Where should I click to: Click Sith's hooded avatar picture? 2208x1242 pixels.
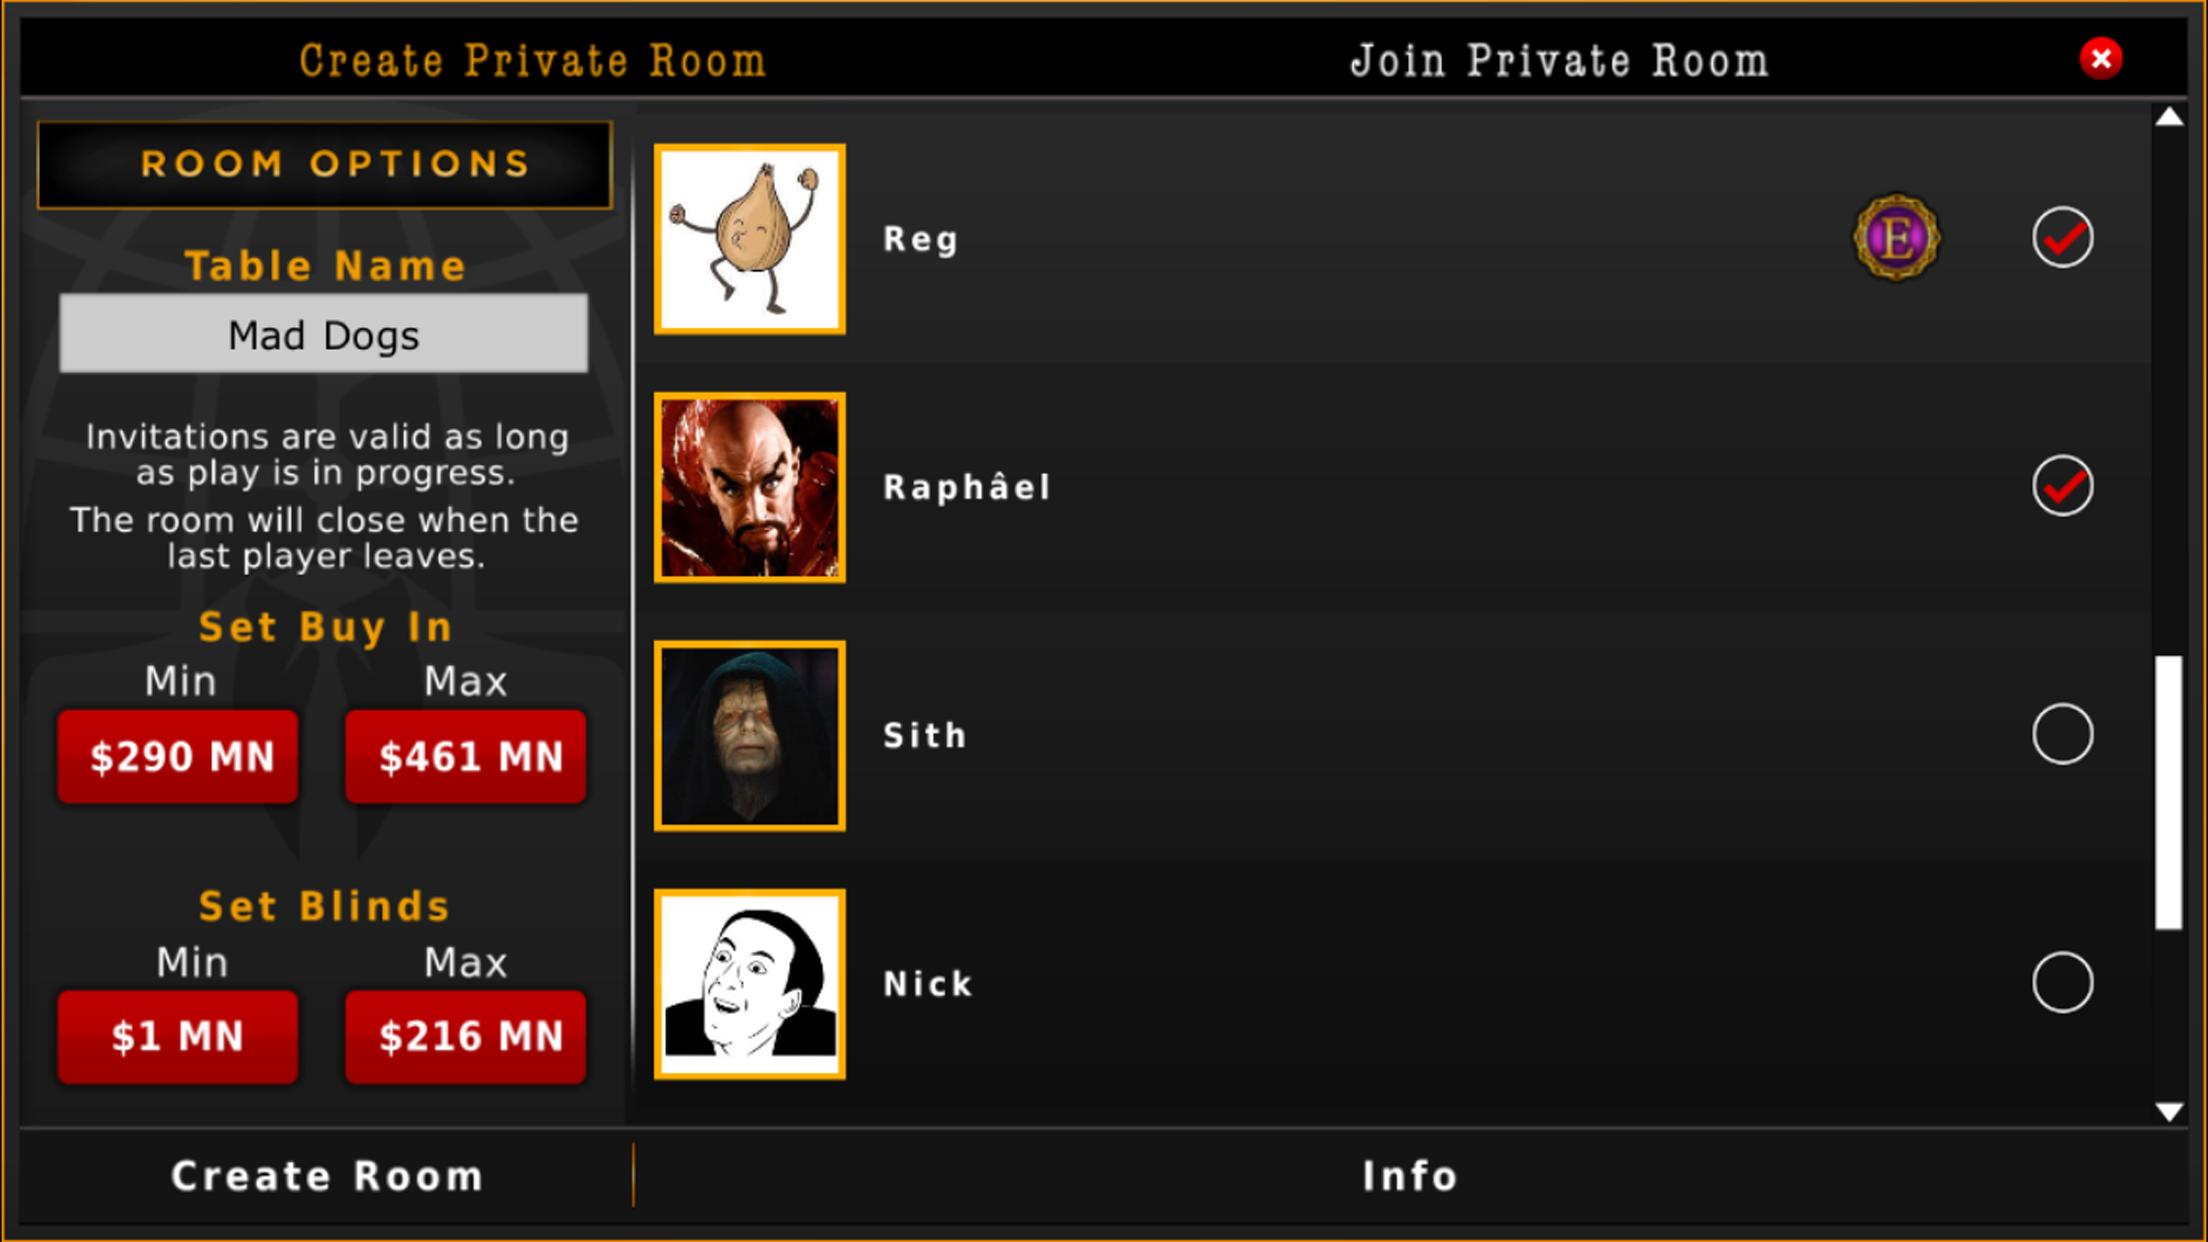pos(750,736)
